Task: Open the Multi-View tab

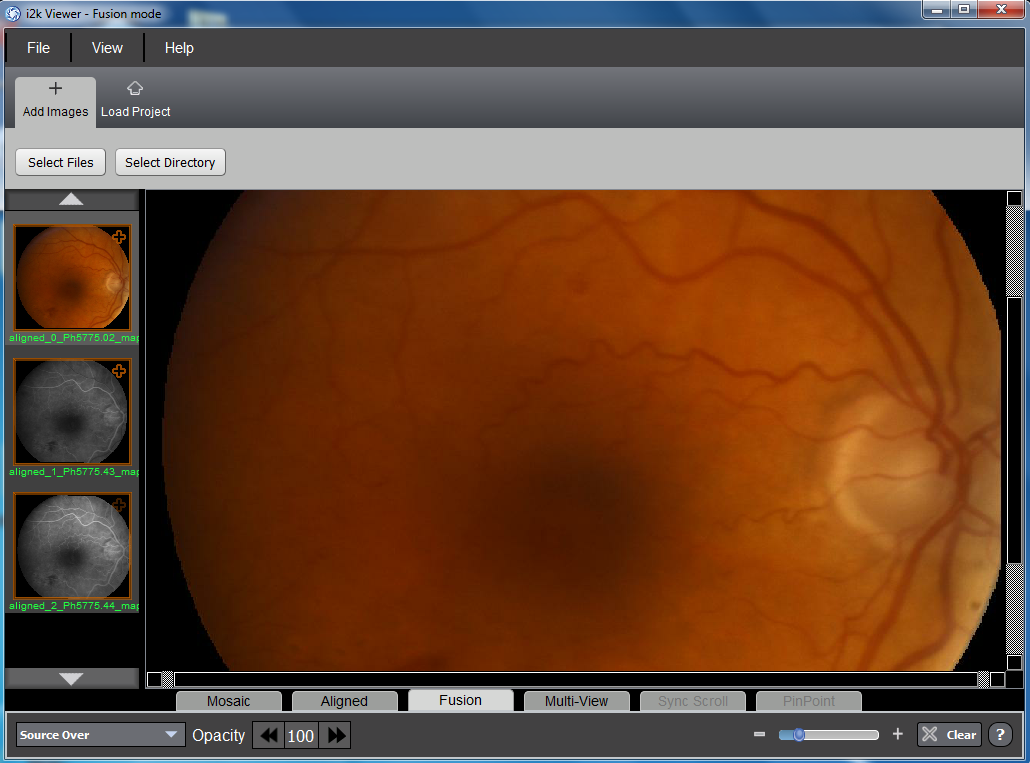Action: click(x=577, y=701)
